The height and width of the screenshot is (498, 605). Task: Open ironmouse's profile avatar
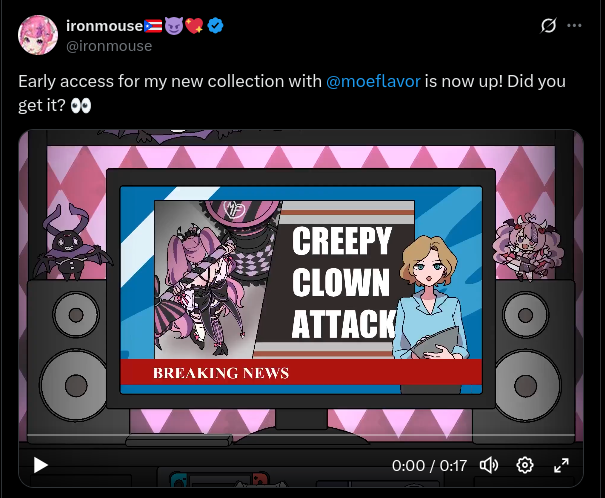[38, 35]
